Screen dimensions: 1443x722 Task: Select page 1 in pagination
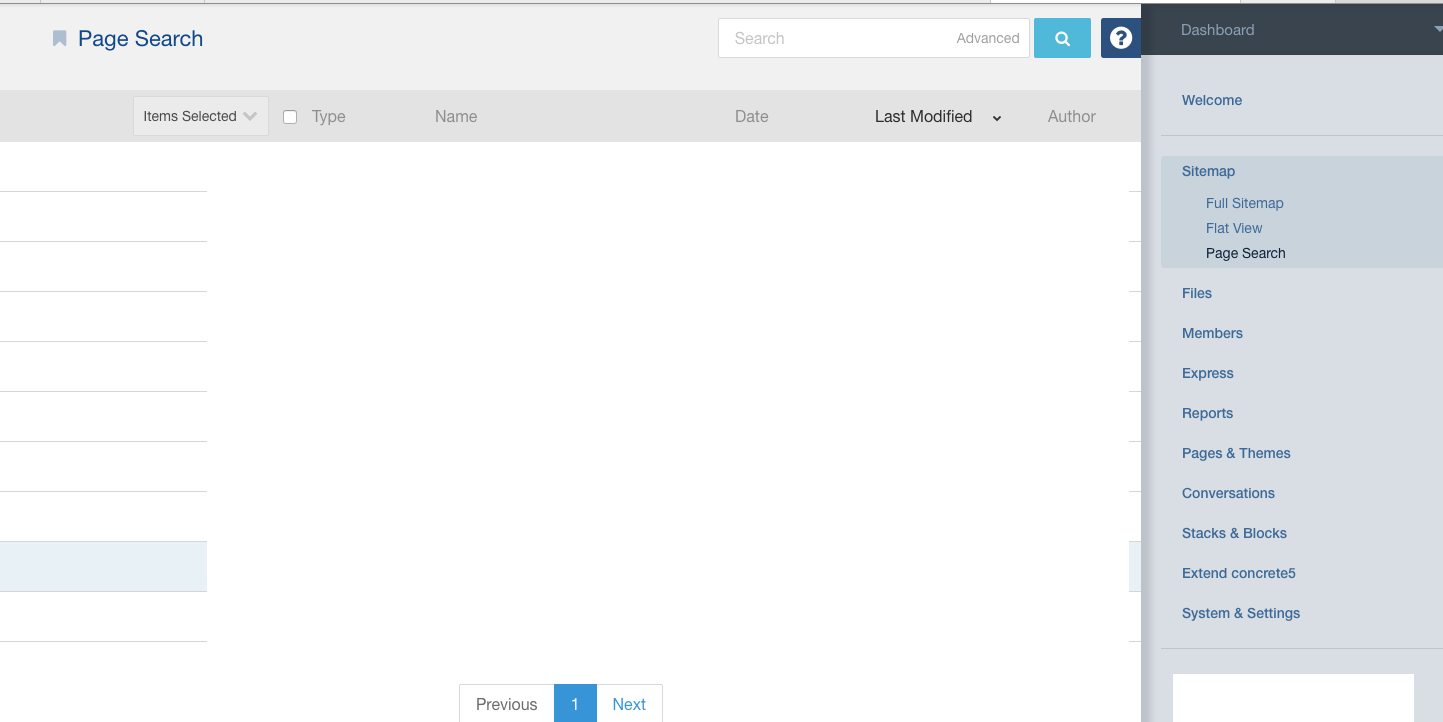pyautogui.click(x=575, y=704)
